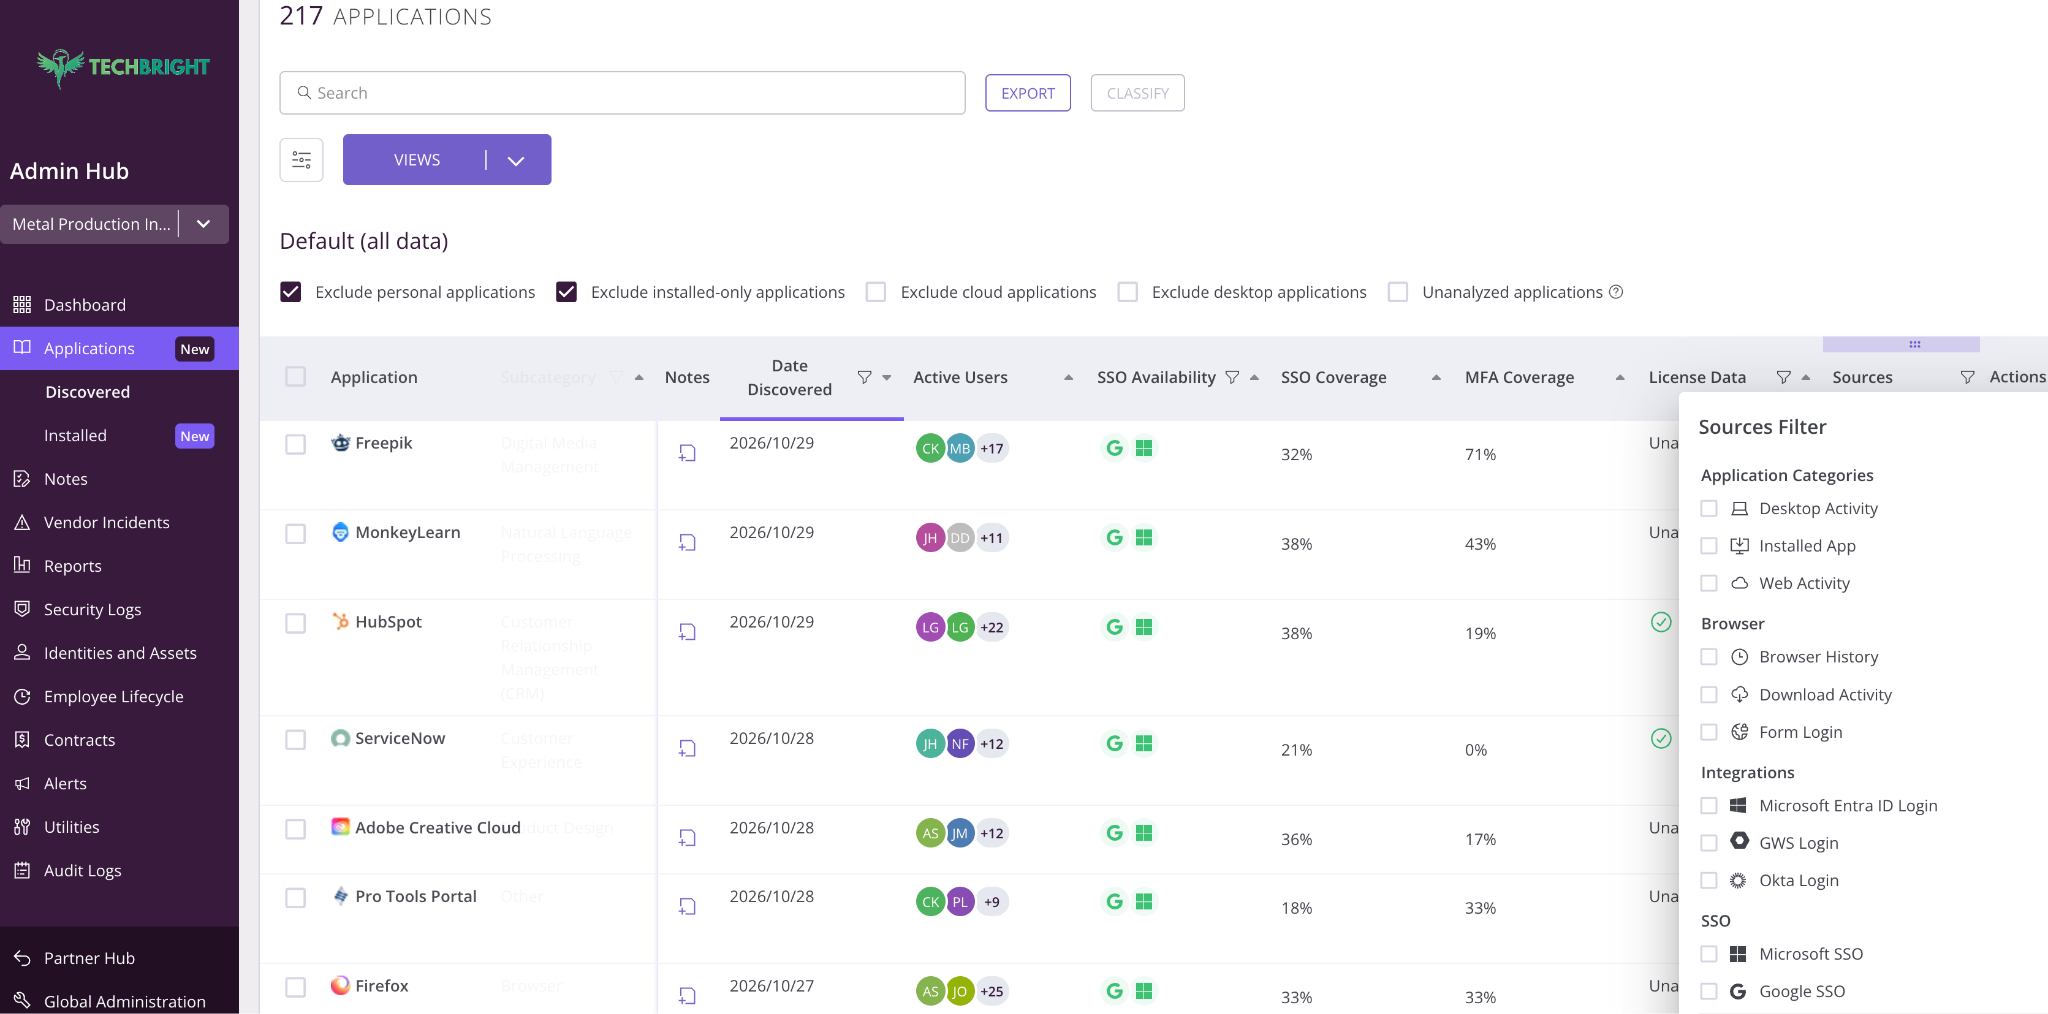This screenshot has height=1014, width=2048.
Task: Open the ServiceNow notes icon
Action: click(687, 748)
